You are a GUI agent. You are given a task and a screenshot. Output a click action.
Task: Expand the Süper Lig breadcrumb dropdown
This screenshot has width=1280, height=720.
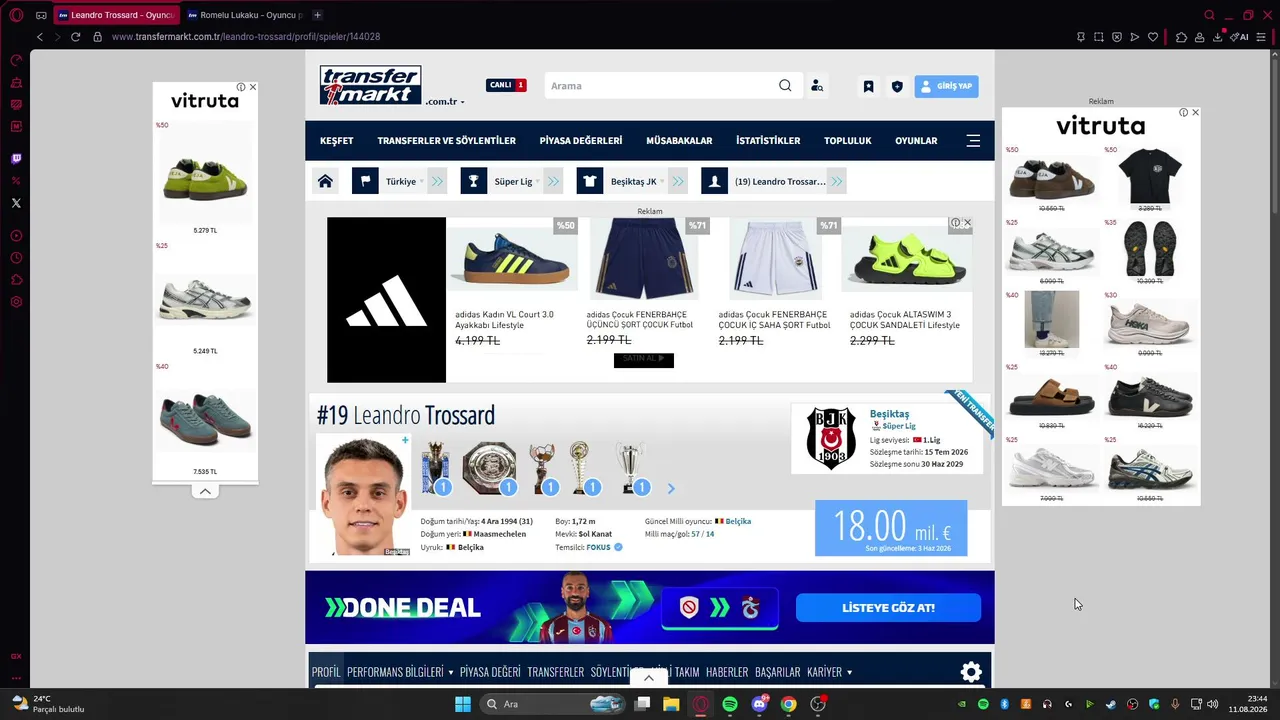click(553, 182)
